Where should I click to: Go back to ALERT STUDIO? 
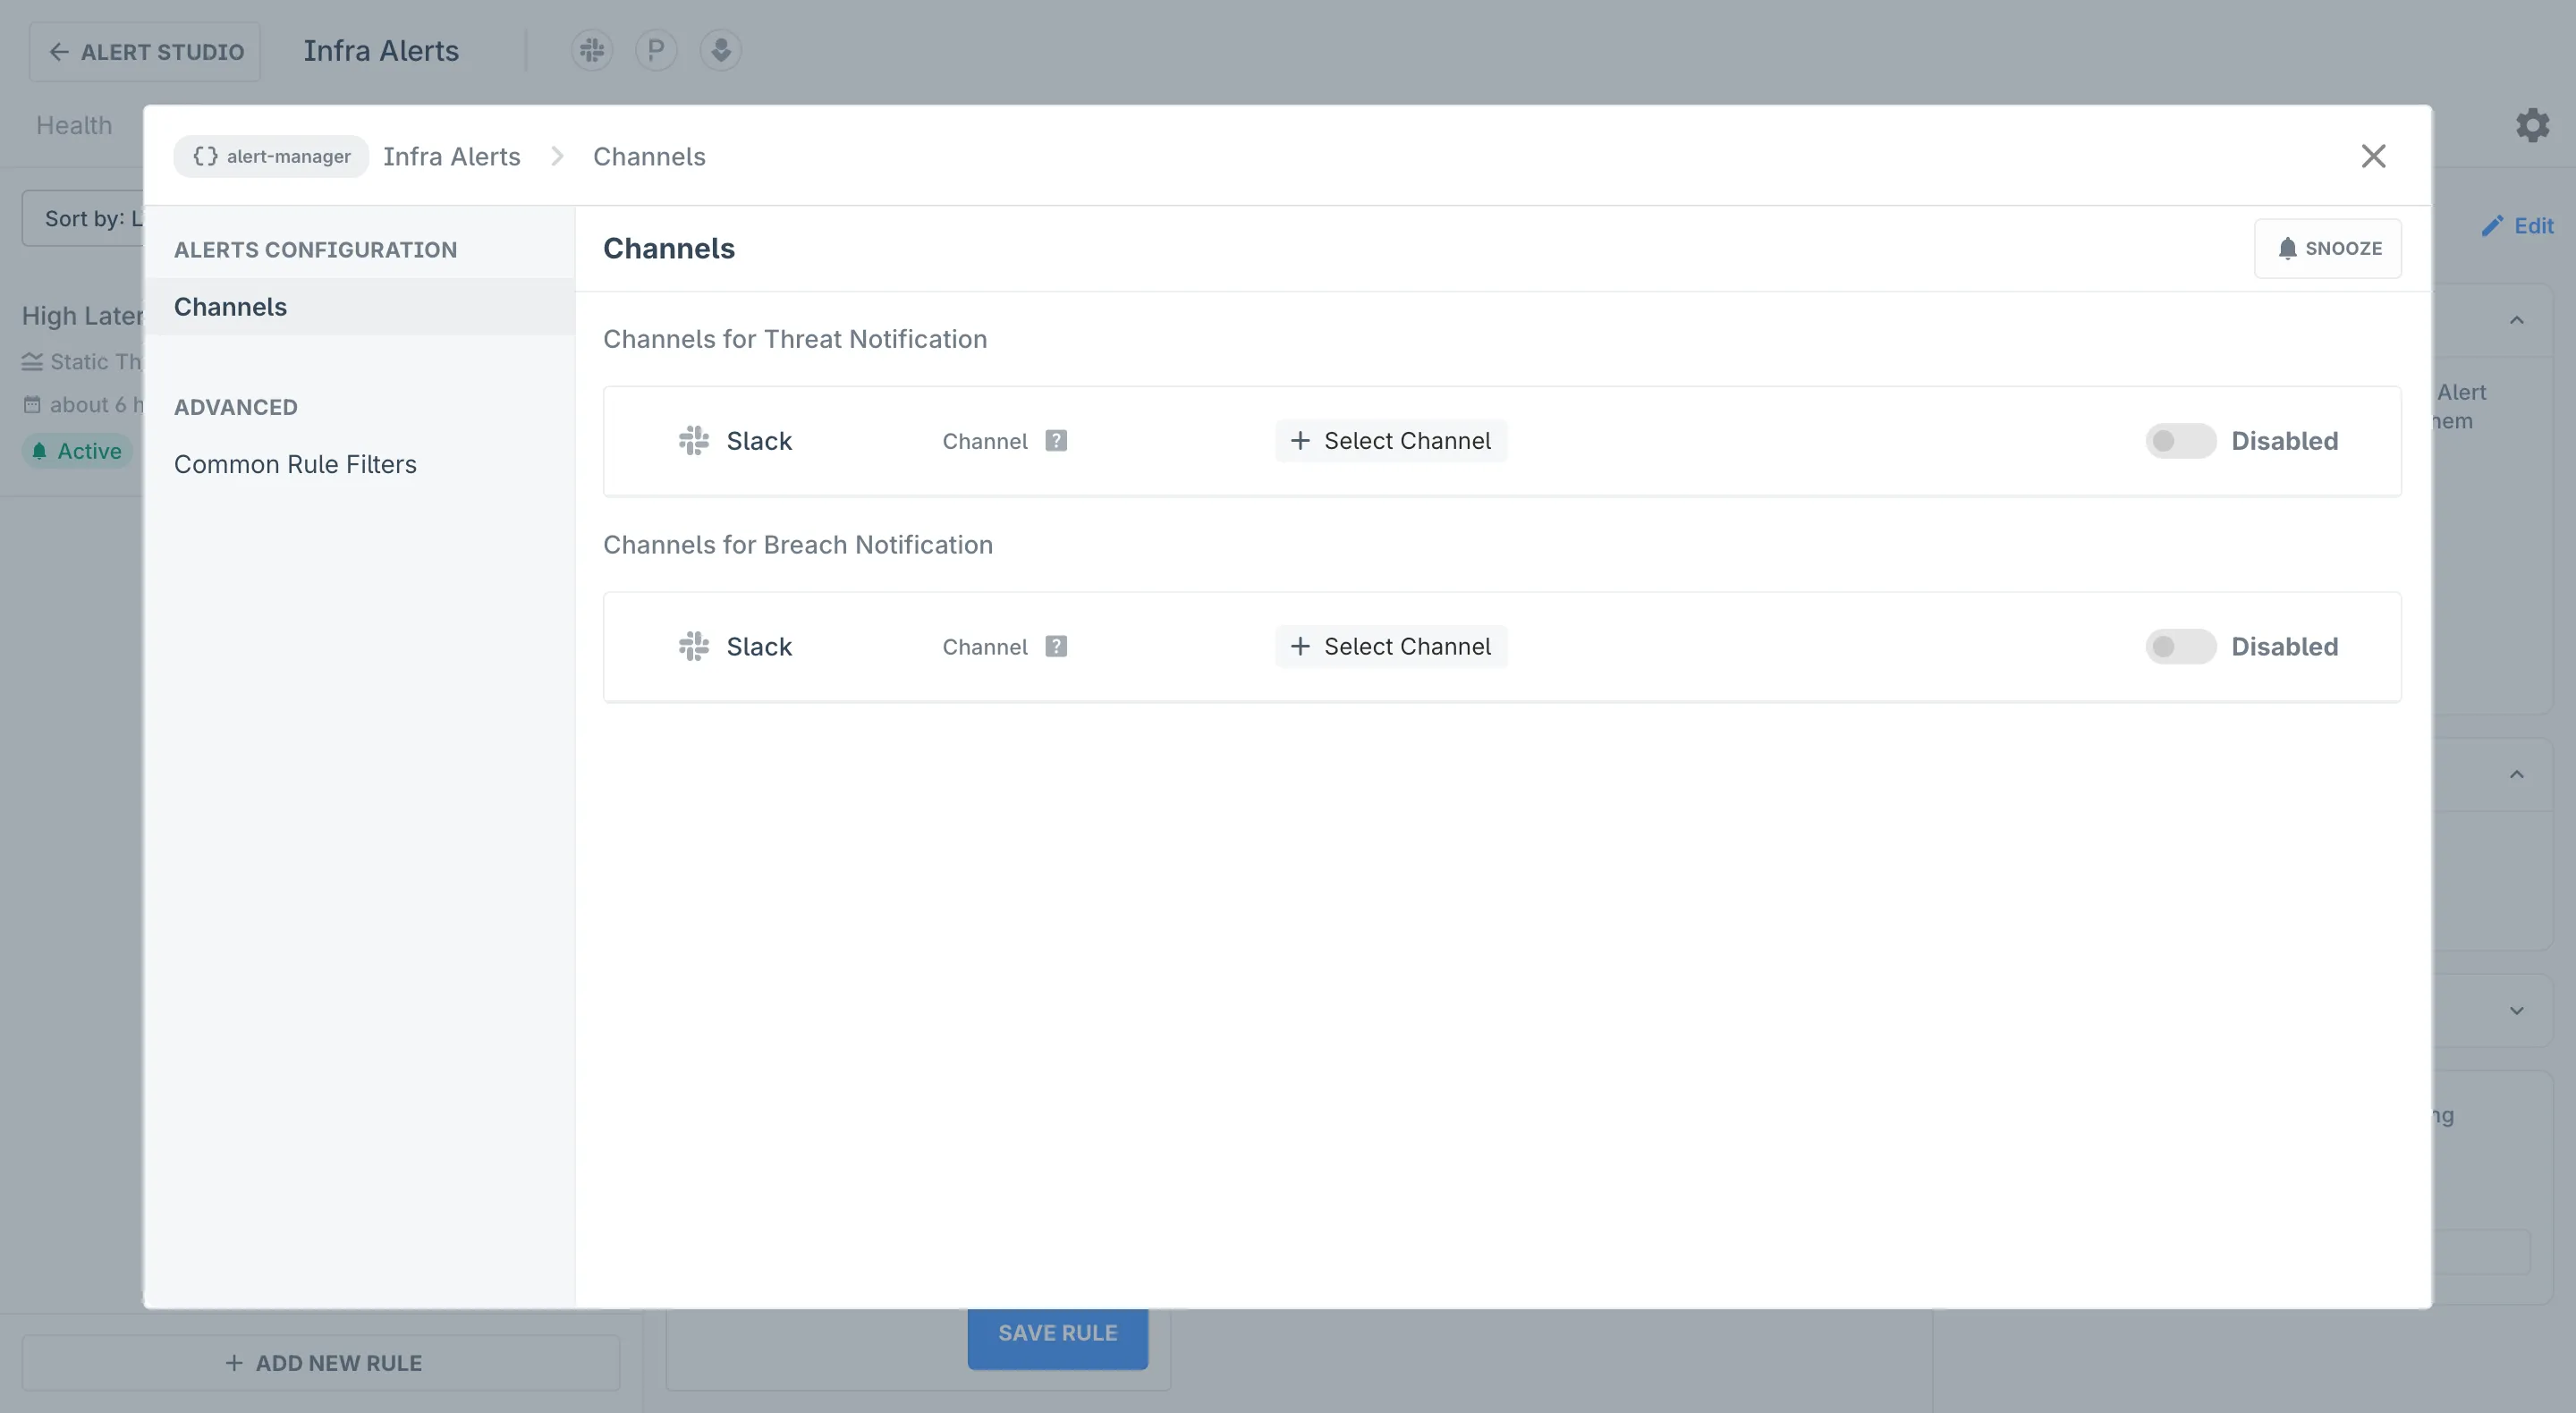[146, 52]
